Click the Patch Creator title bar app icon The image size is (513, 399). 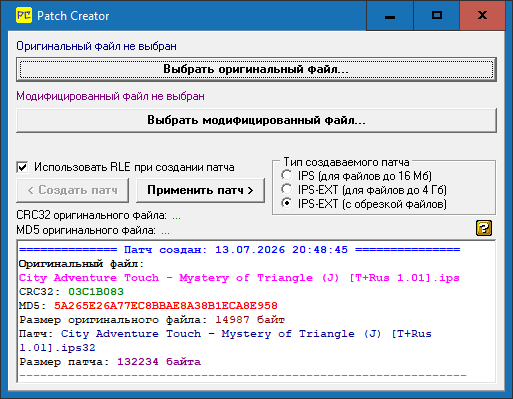(24, 15)
